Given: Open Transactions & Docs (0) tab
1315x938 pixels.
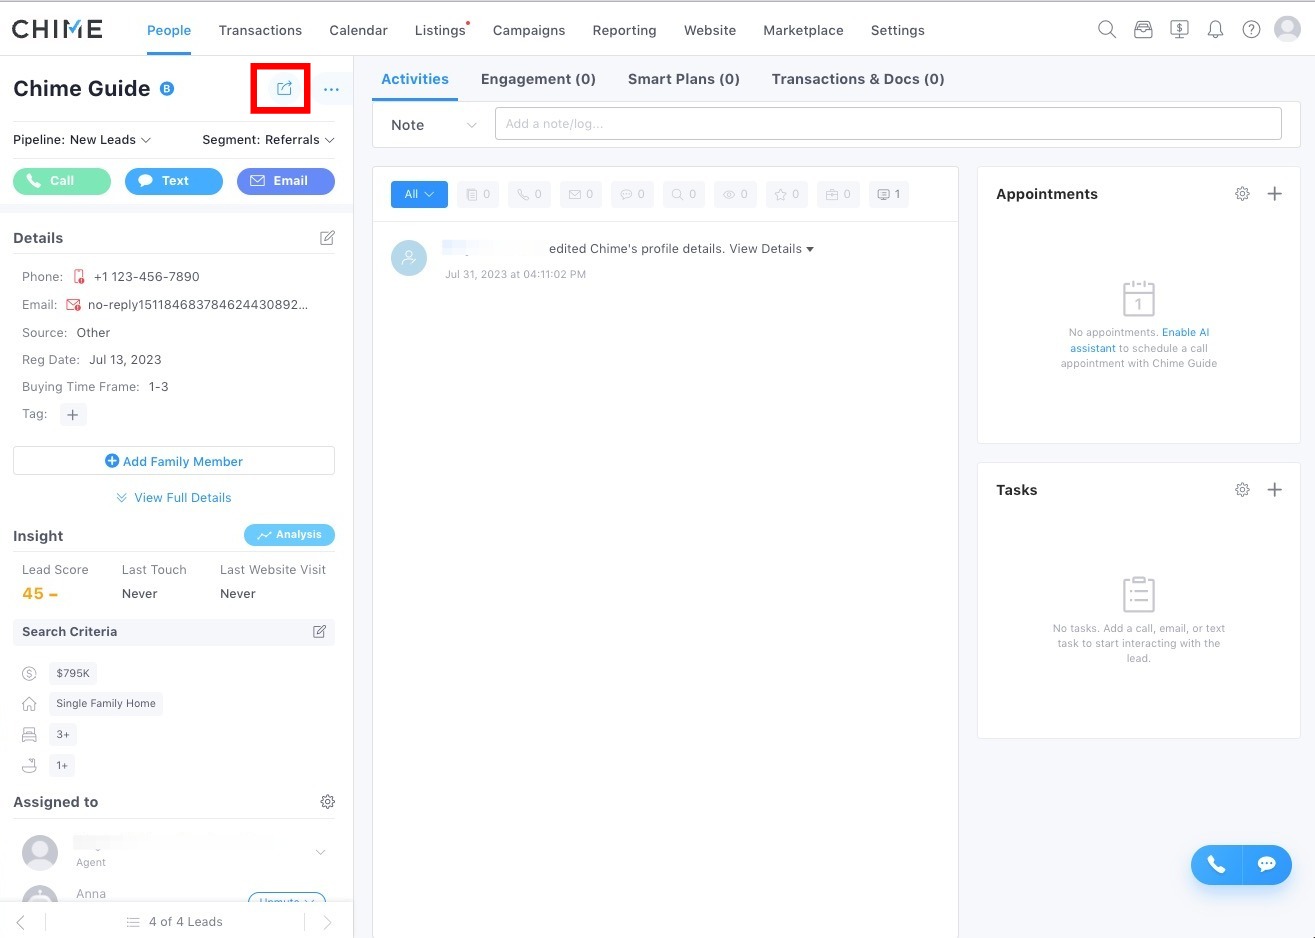Looking at the screenshot, I should point(858,79).
